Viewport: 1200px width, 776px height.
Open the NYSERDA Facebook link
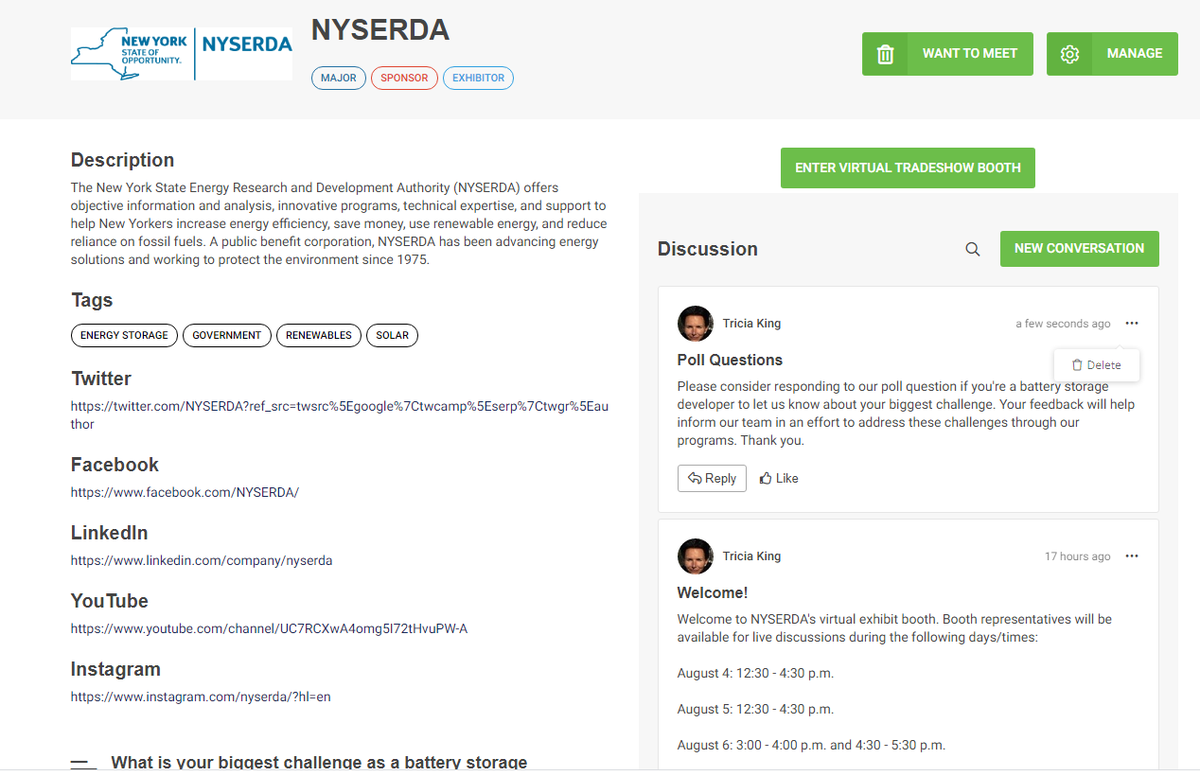tap(185, 492)
